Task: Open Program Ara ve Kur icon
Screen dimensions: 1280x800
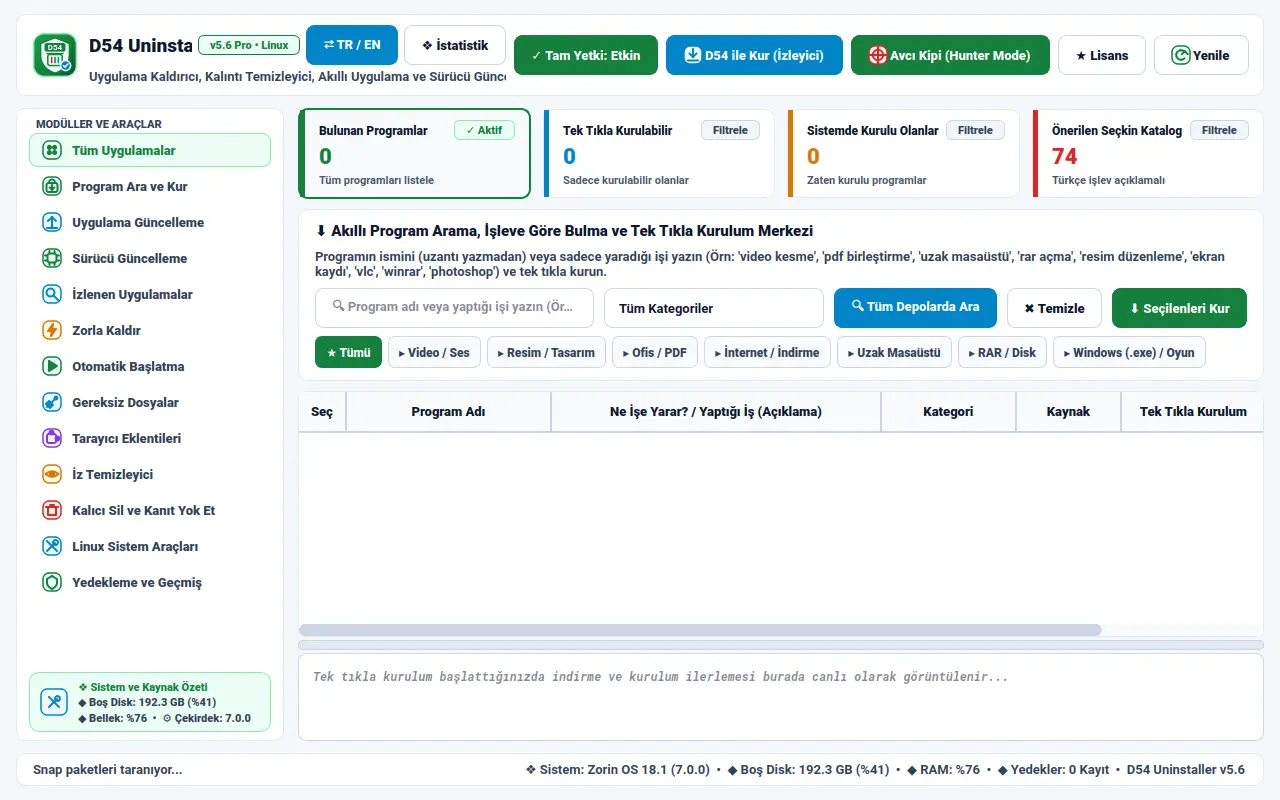Action: pyautogui.click(x=52, y=187)
